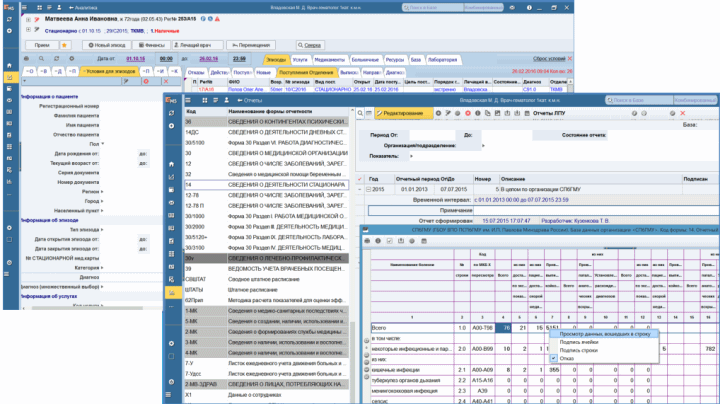
Task: Click the home icon in left sidebar
Action: [9, 66]
